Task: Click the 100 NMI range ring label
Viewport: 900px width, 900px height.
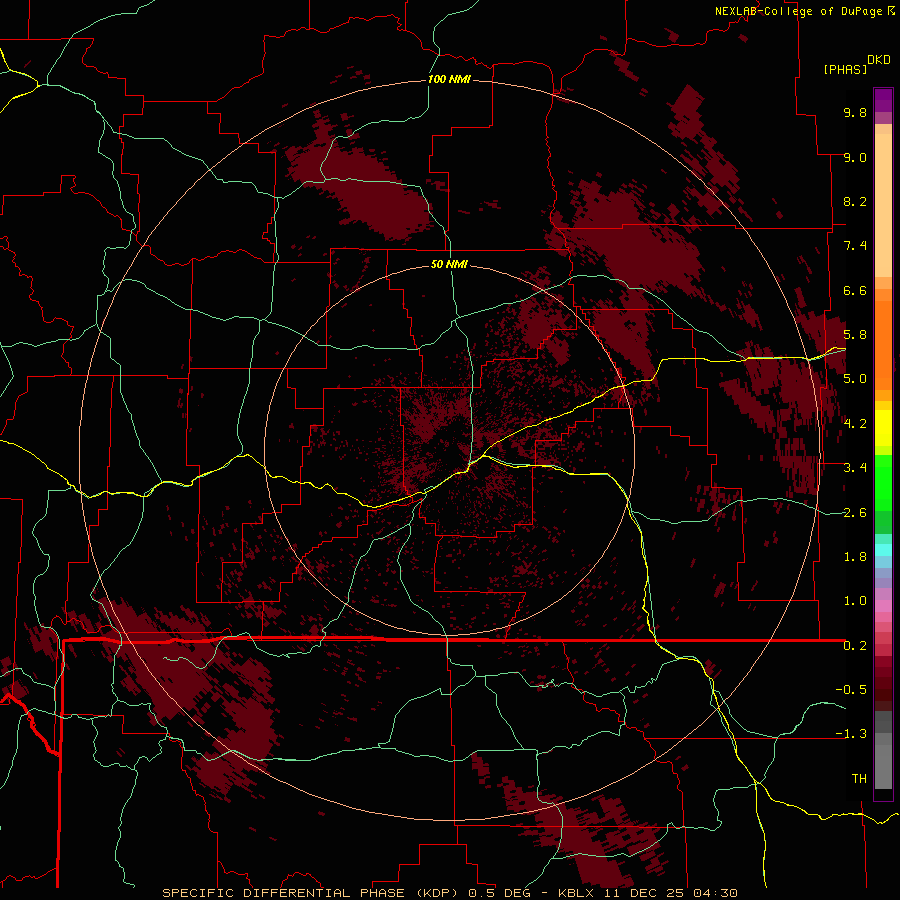Action: 449,79
